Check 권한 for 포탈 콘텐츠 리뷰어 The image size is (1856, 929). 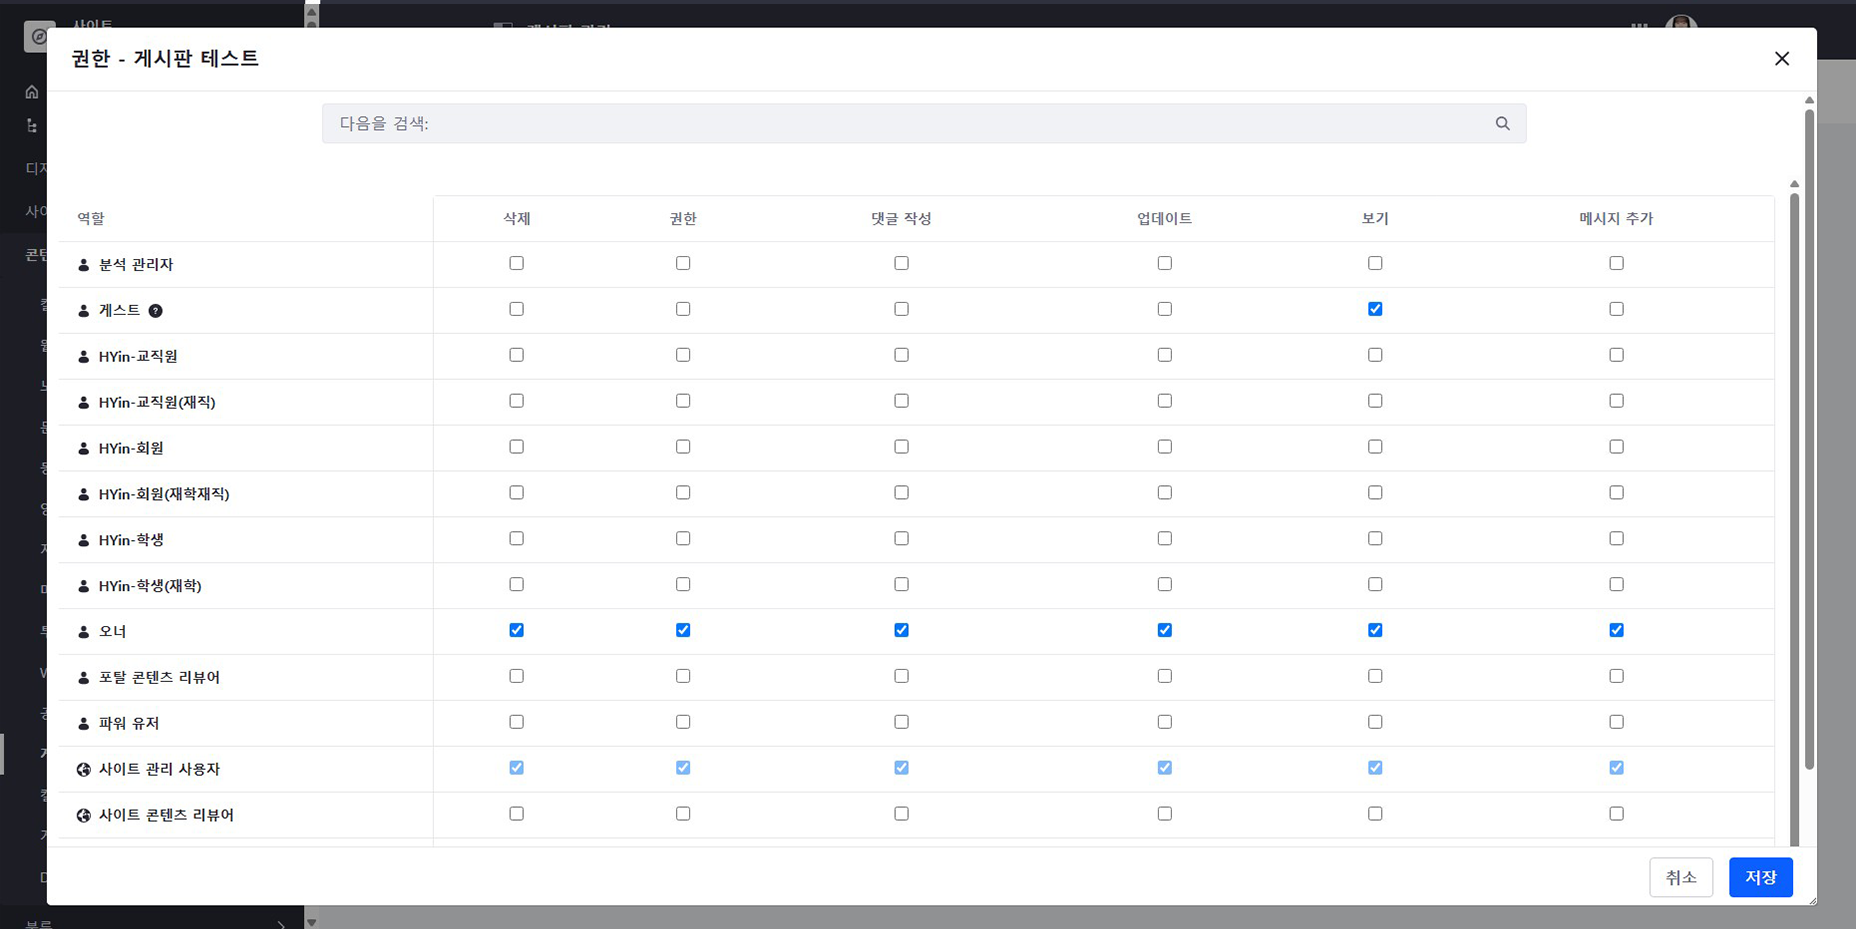click(x=683, y=676)
